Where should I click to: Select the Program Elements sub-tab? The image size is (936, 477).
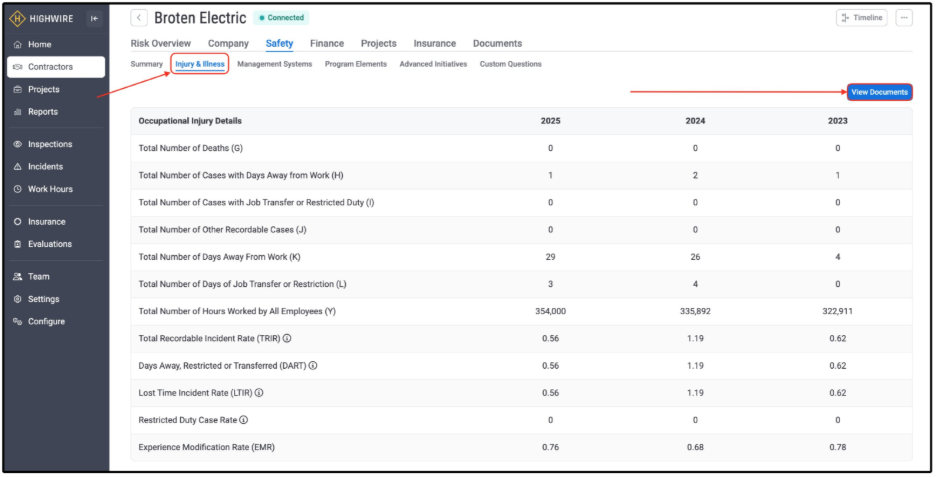point(356,64)
